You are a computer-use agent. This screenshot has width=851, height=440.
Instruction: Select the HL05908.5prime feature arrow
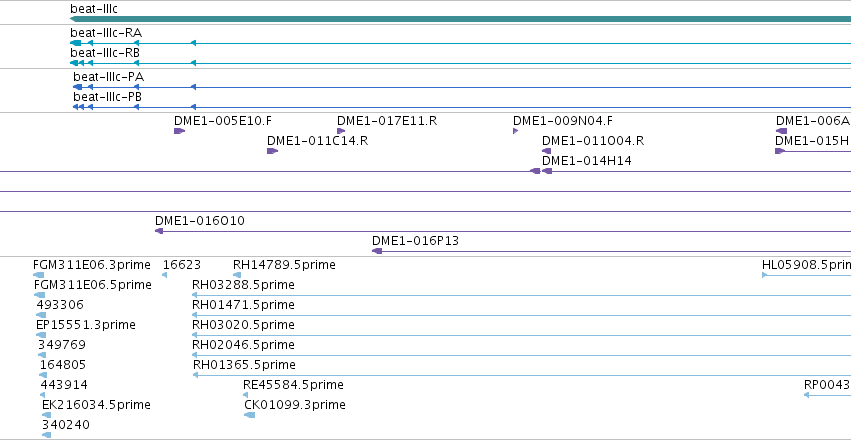[806, 275]
